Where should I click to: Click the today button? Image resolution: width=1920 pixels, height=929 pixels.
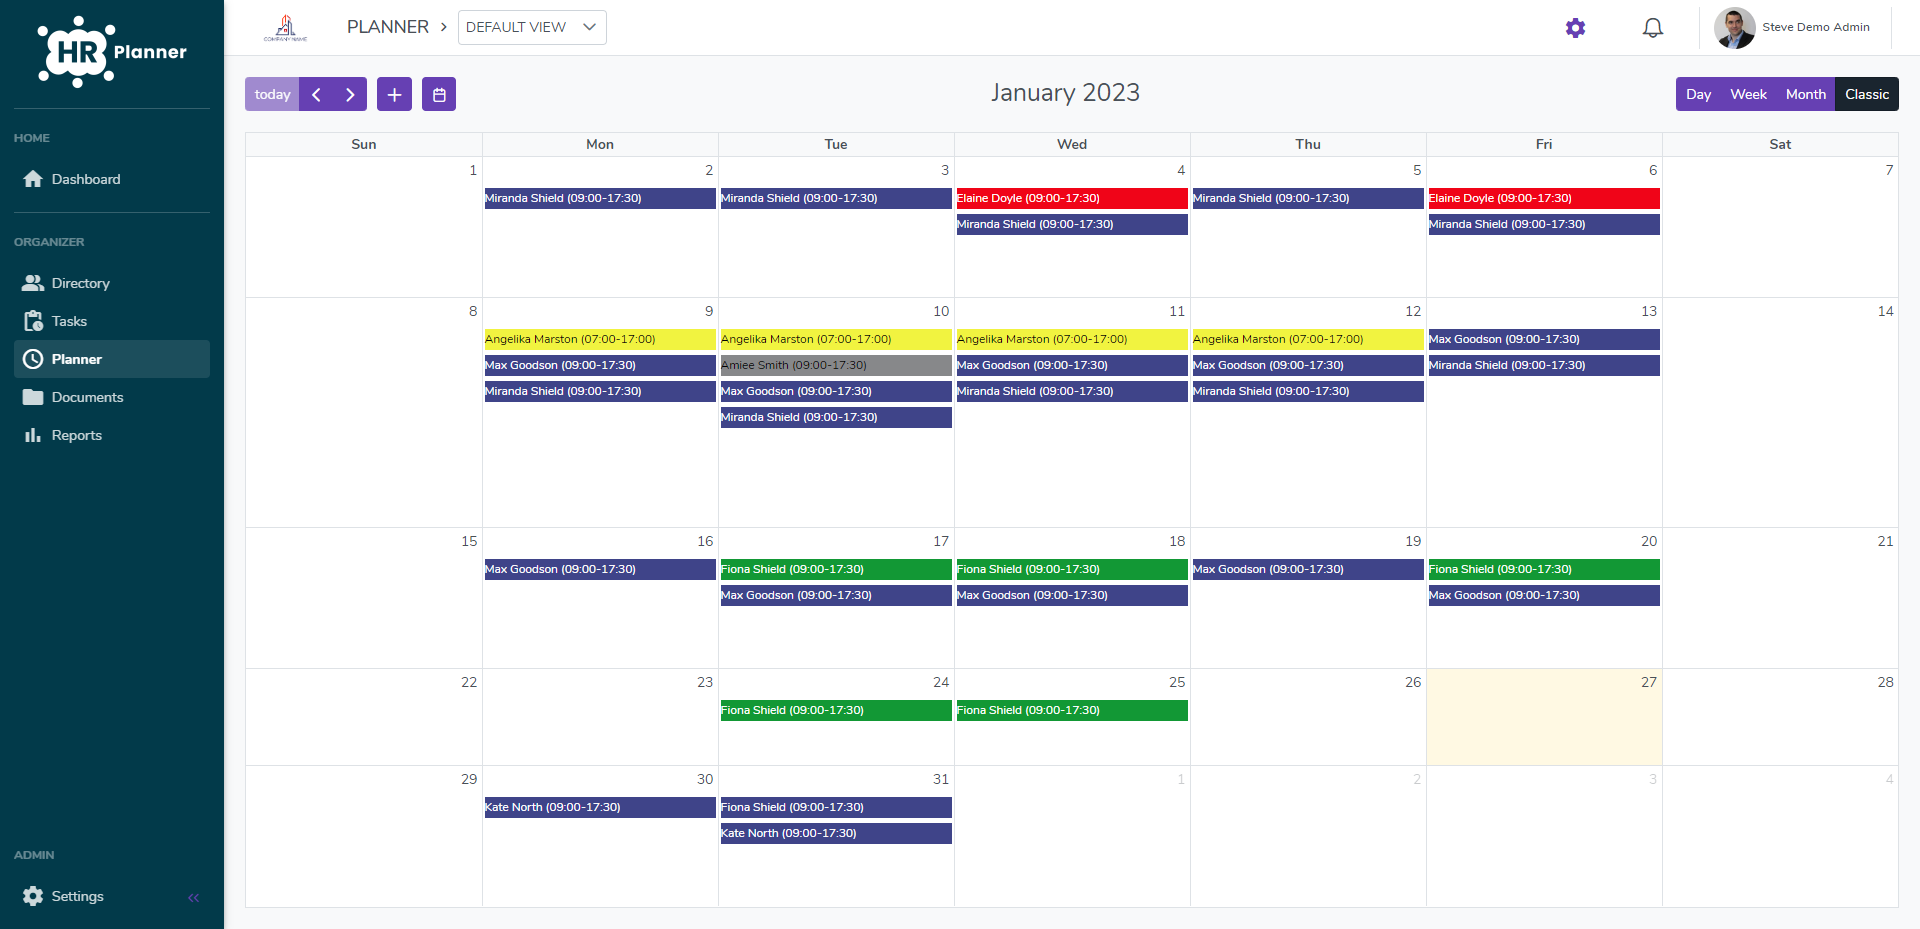point(271,94)
